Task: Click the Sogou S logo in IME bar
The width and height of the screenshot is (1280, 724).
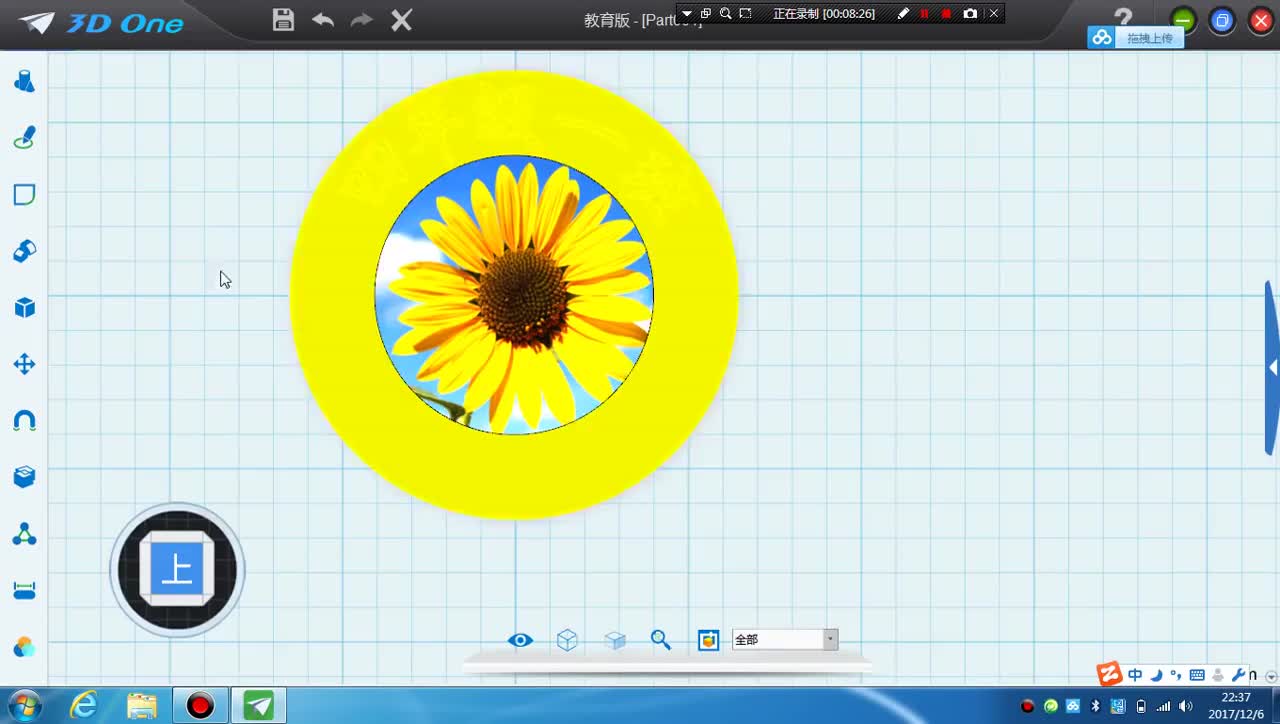Action: [x=1109, y=675]
